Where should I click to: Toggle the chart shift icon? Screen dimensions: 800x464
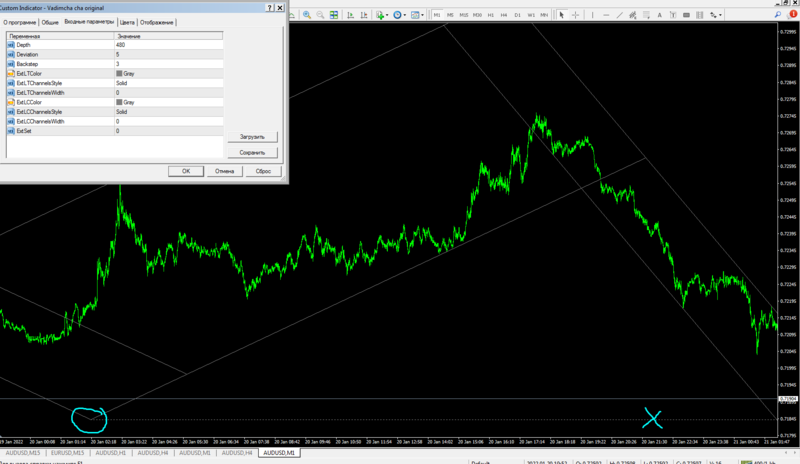pyautogui.click(x=364, y=15)
